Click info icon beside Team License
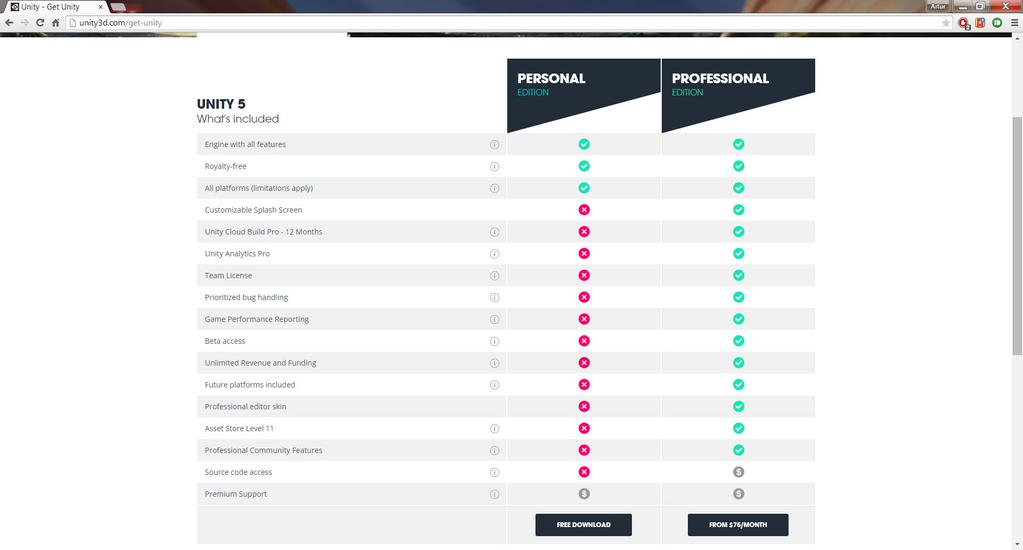The width and height of the screenshot is (1023, 550). [495, 276]
